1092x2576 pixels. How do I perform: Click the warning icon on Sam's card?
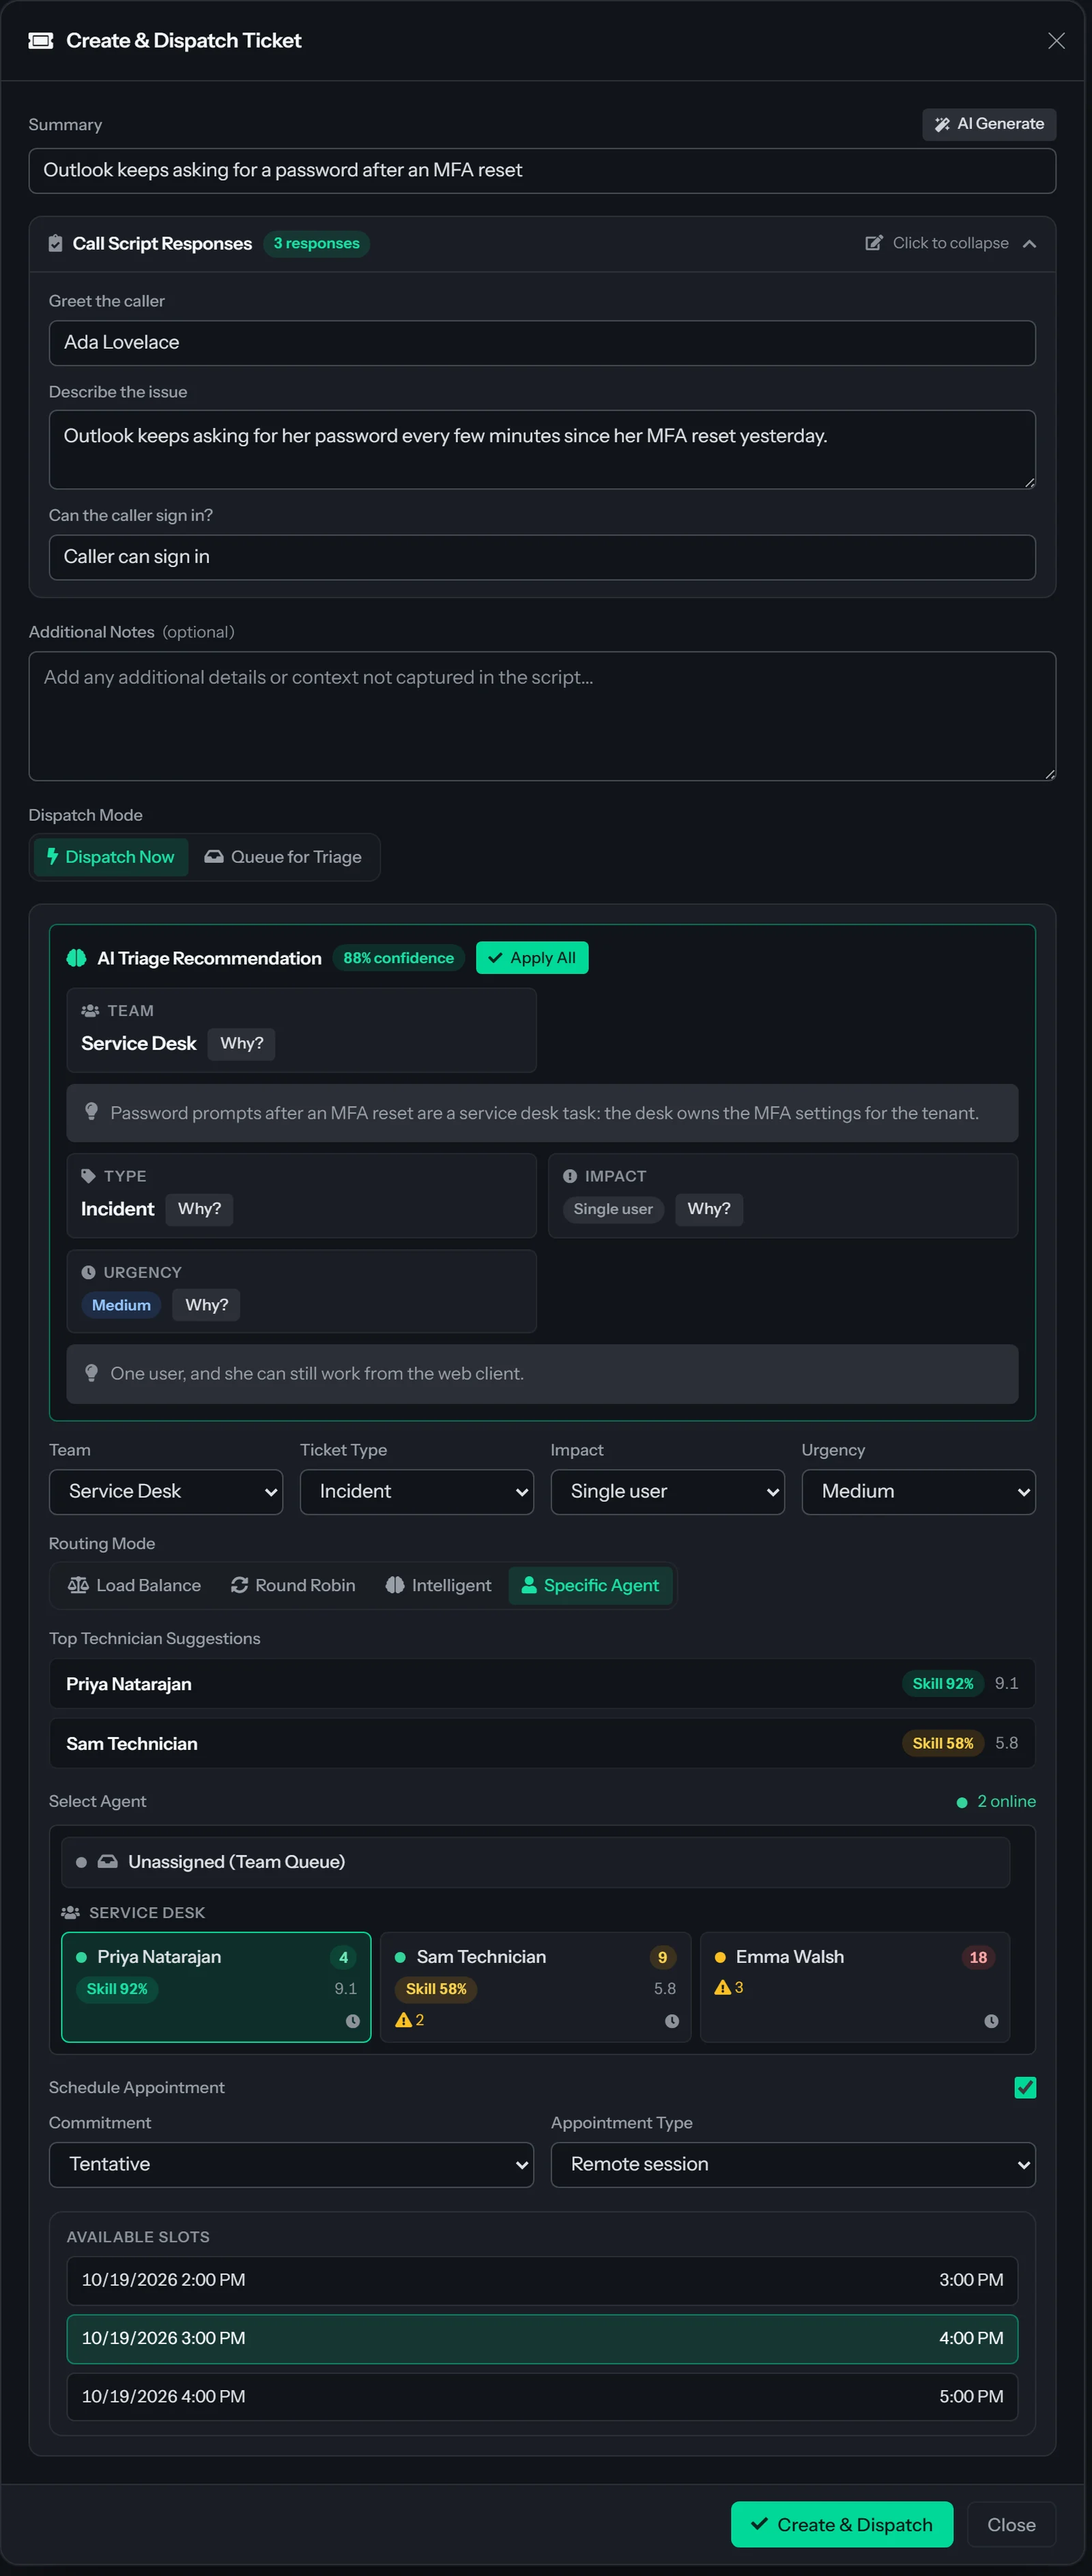click(403, 2020)
